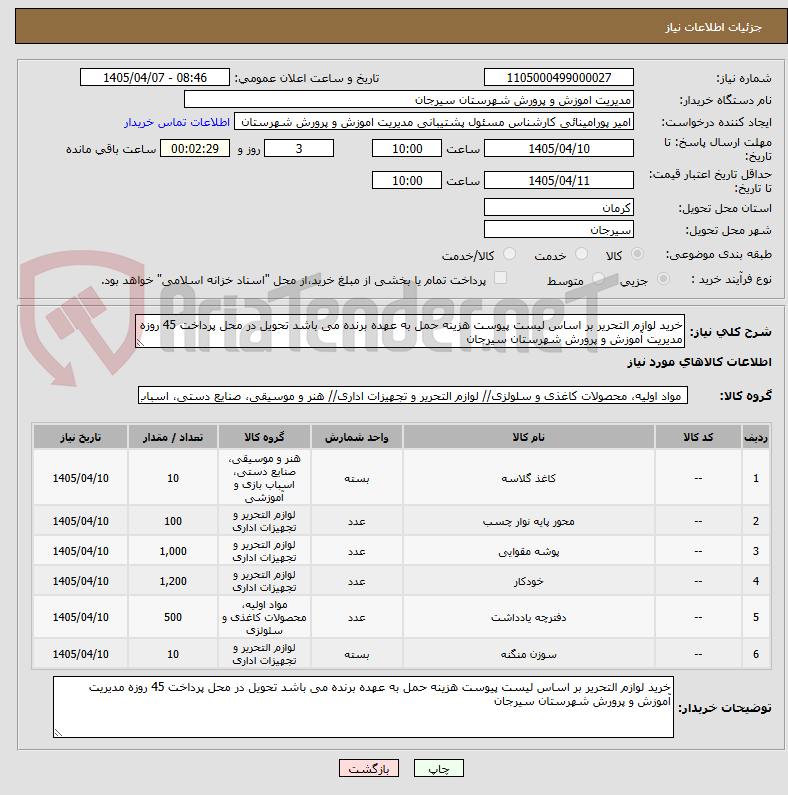
Task: Click the تعداد / مقدار column header
Action: point(173,437)
